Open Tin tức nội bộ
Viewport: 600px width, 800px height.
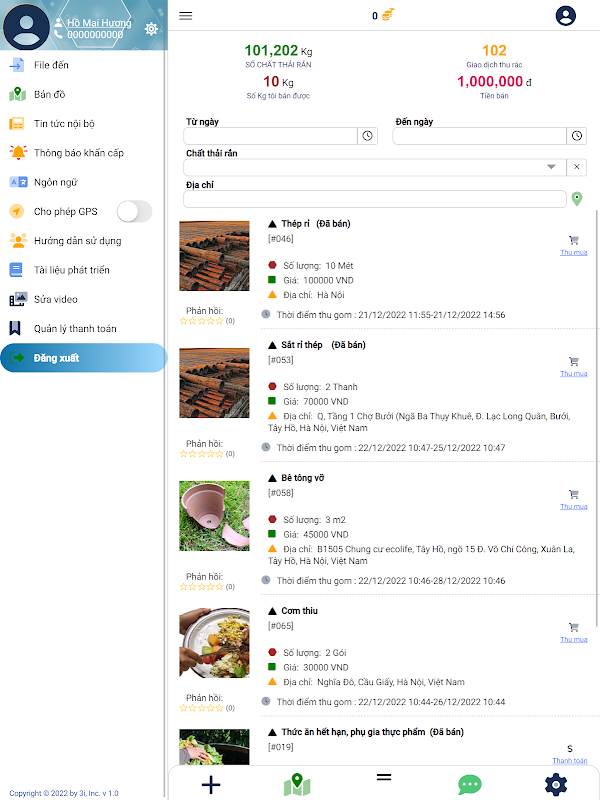(x=82, y=123)
